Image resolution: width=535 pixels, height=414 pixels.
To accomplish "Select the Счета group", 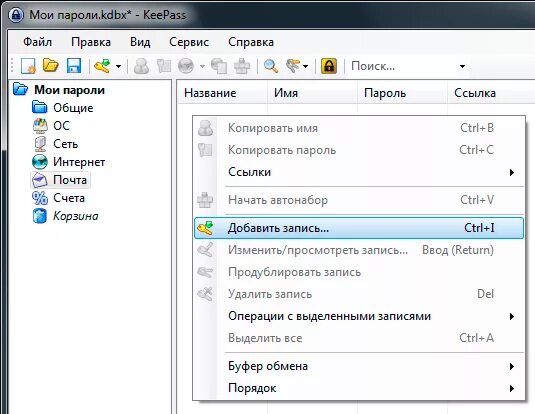I will (69, 198).
